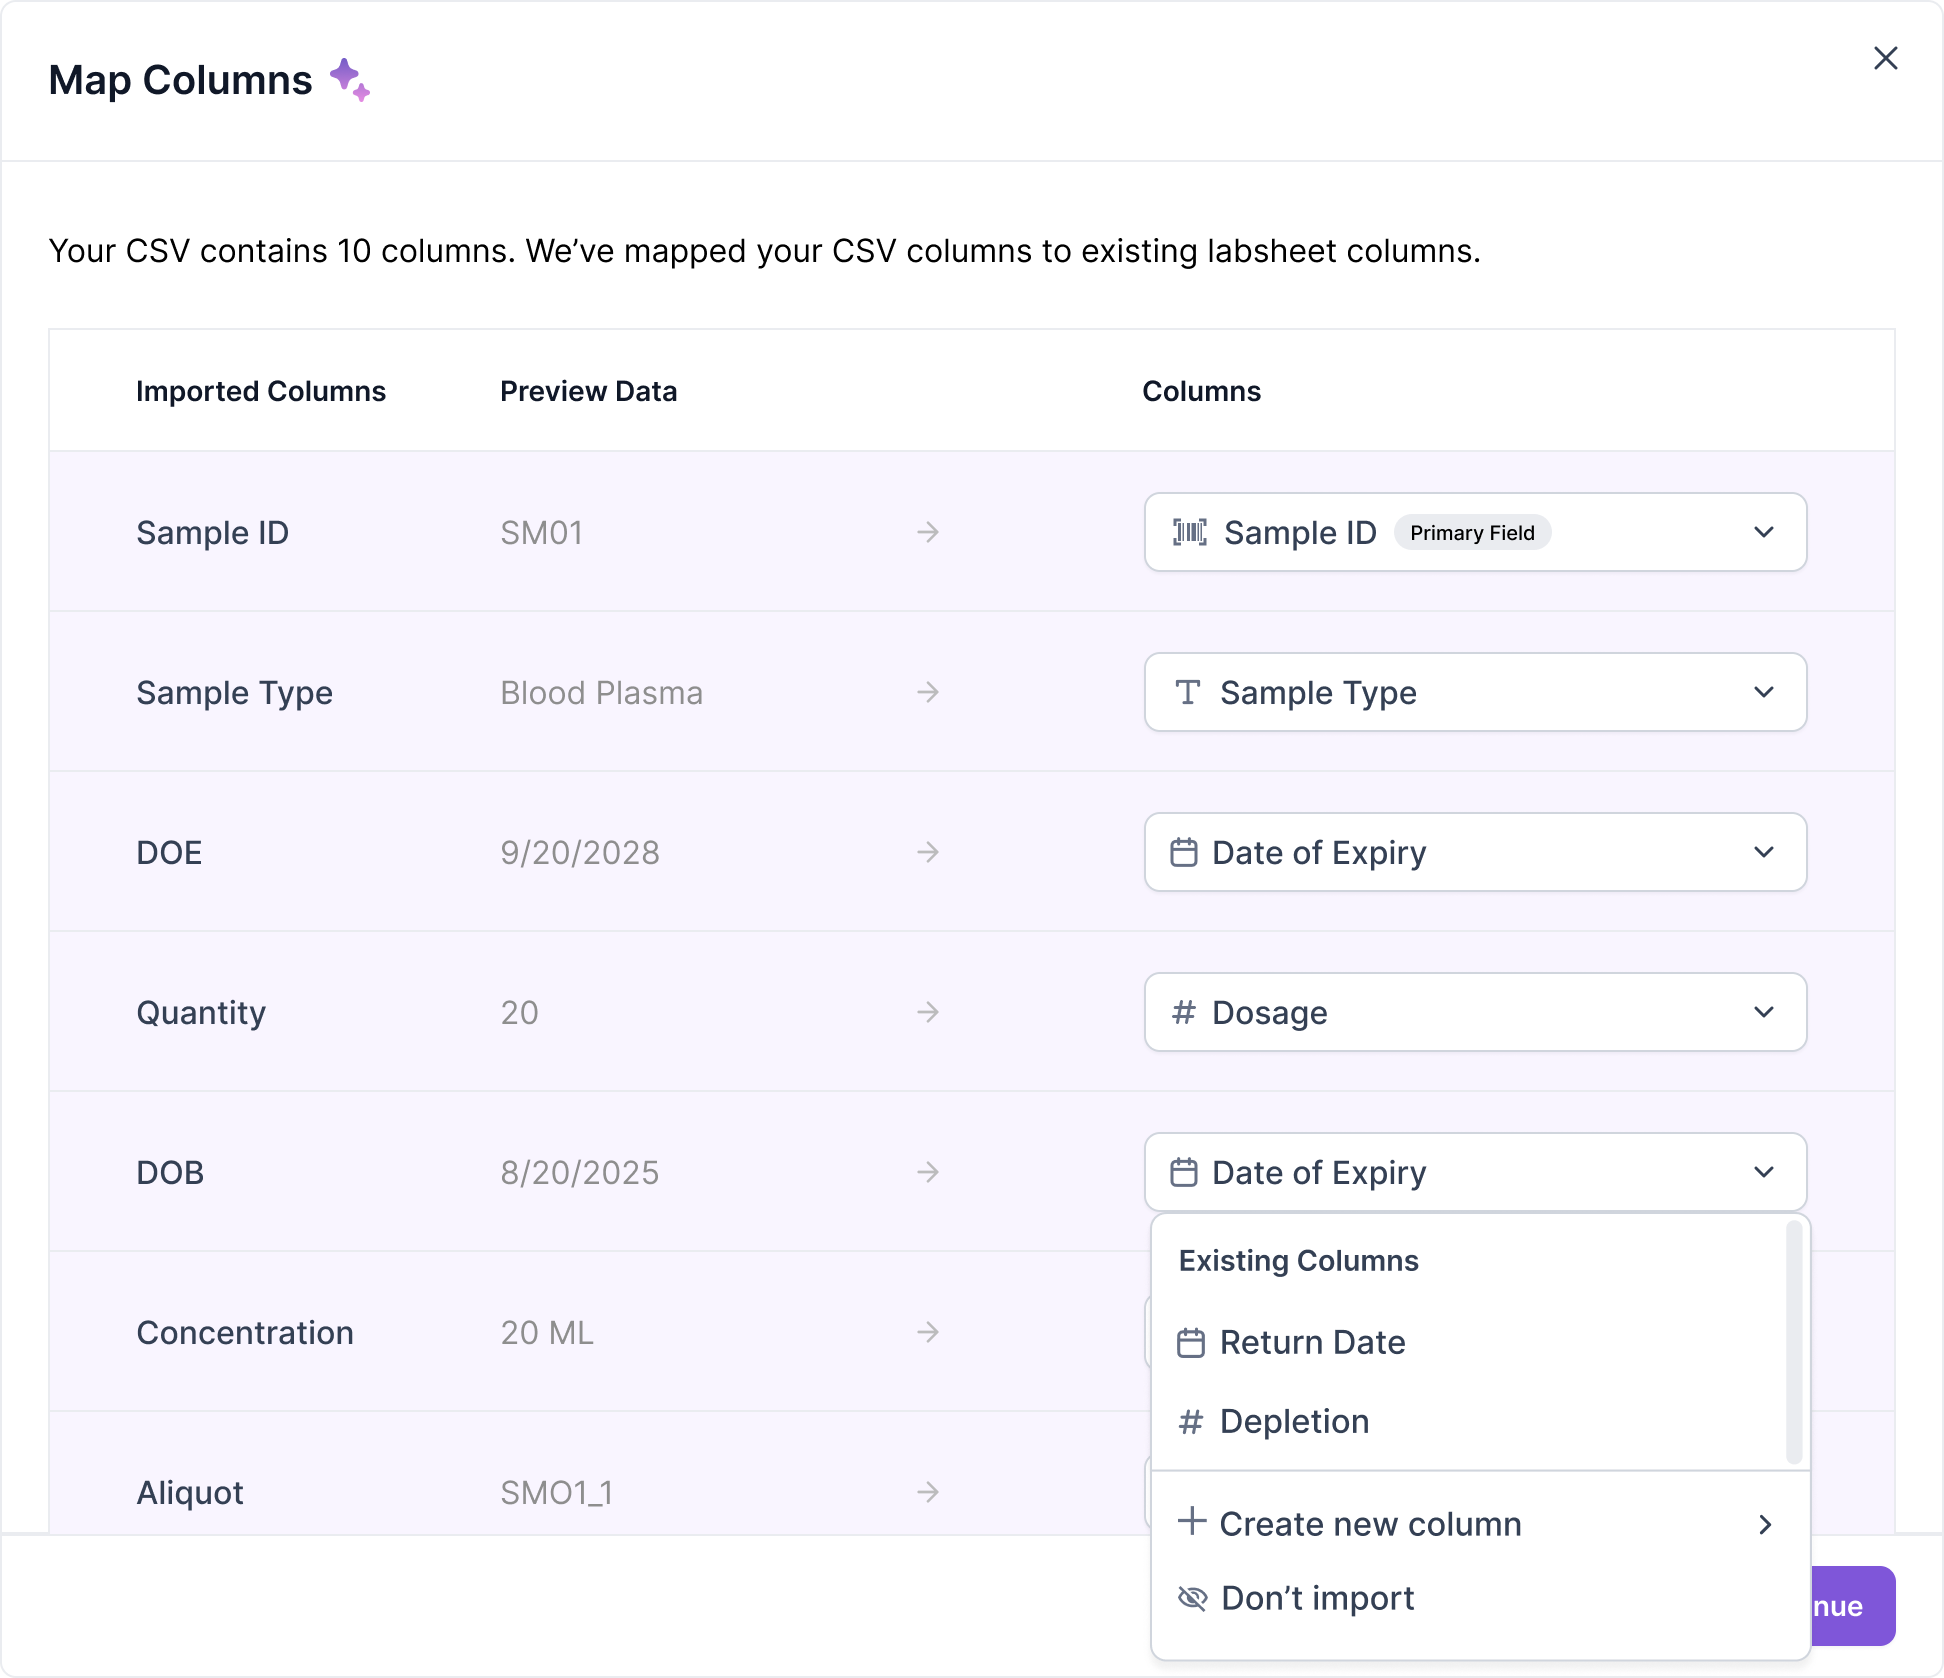
Task: Open the Dosage dropdown for Quantity
Action: (x=1763, y=1012)
